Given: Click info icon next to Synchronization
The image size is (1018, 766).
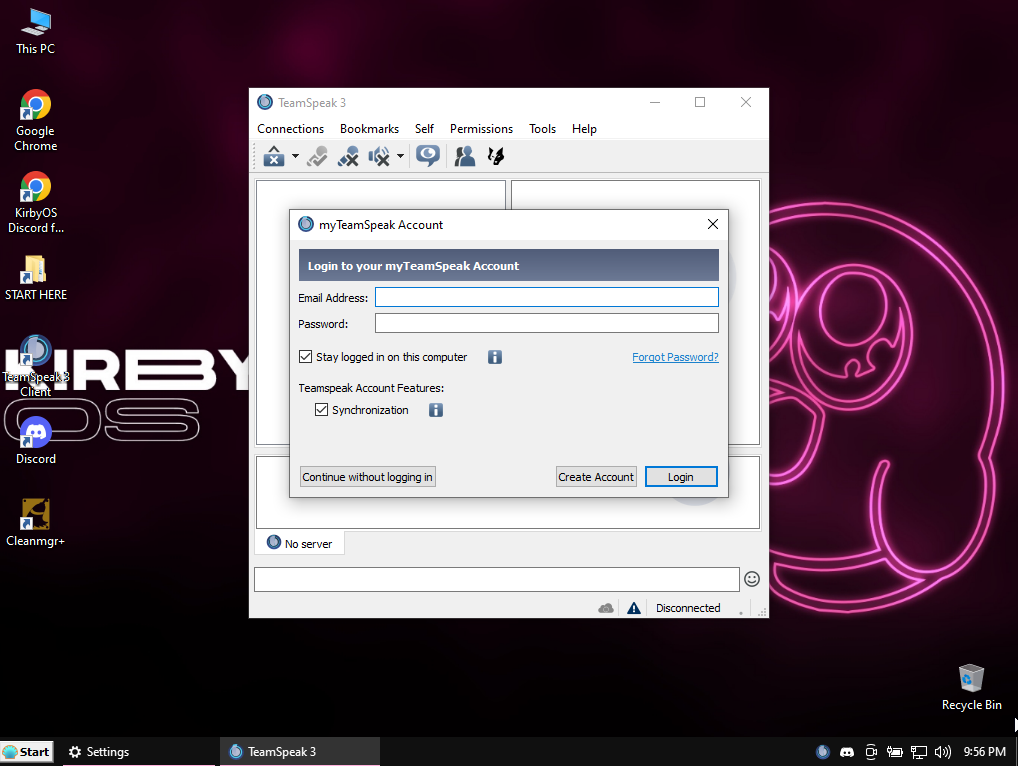Looking at the screenshot, I should point(436,410).
